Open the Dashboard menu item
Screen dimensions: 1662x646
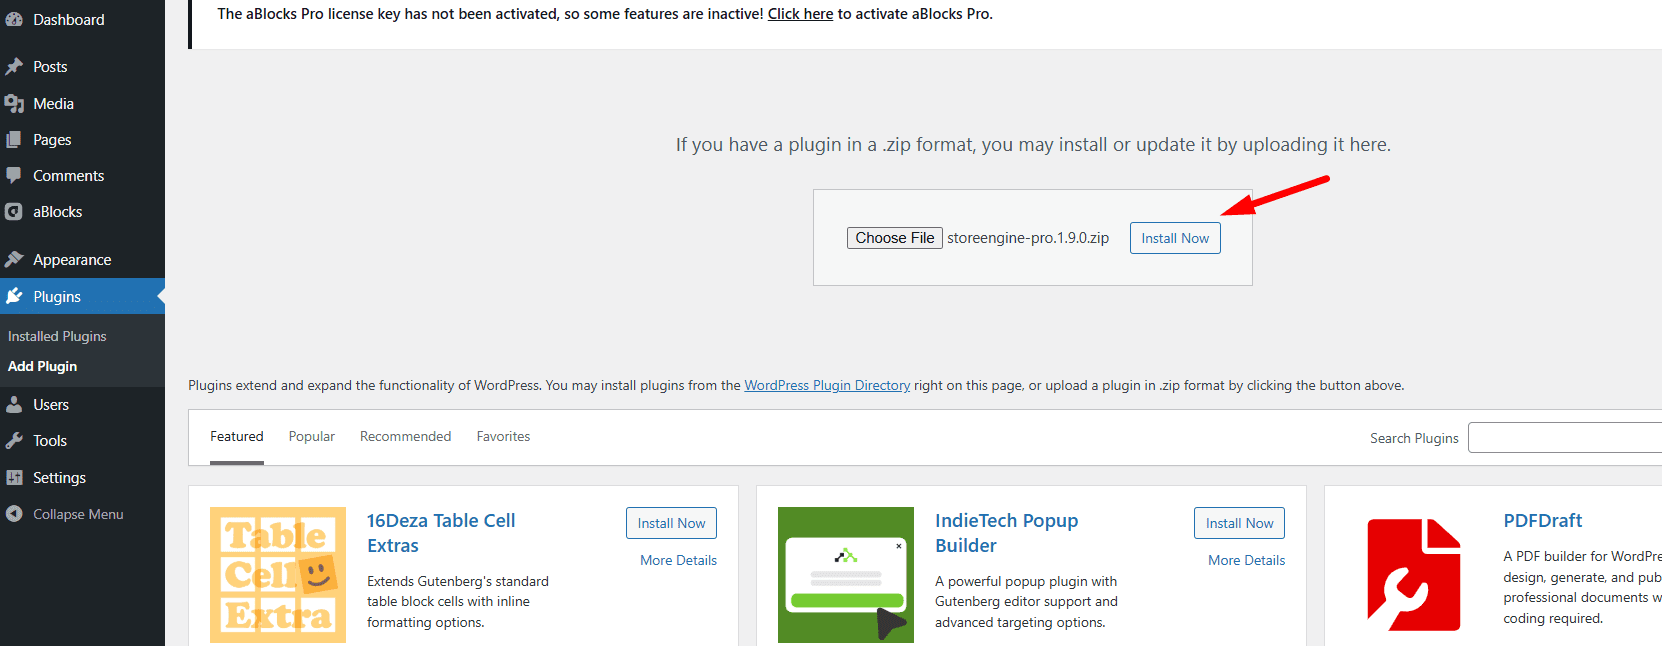point(82,20)
